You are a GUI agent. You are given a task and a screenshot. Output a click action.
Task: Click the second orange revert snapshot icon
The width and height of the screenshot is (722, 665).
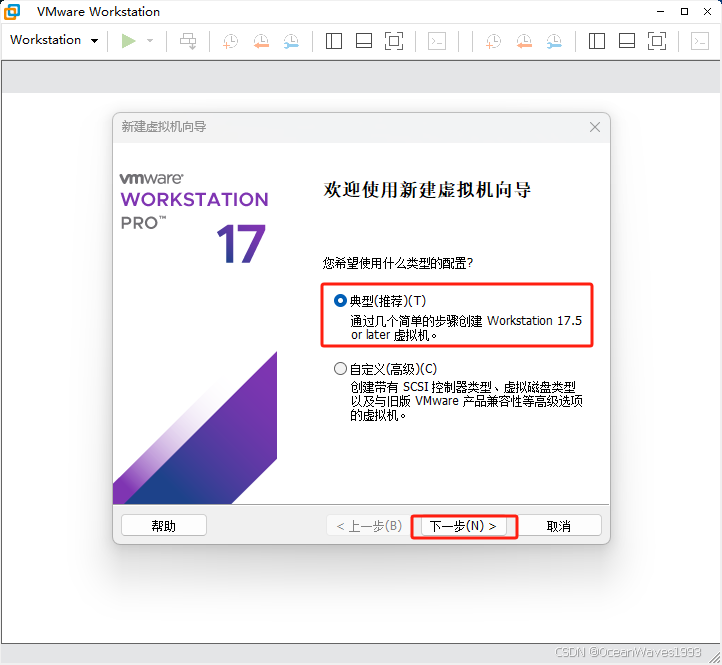524,41
